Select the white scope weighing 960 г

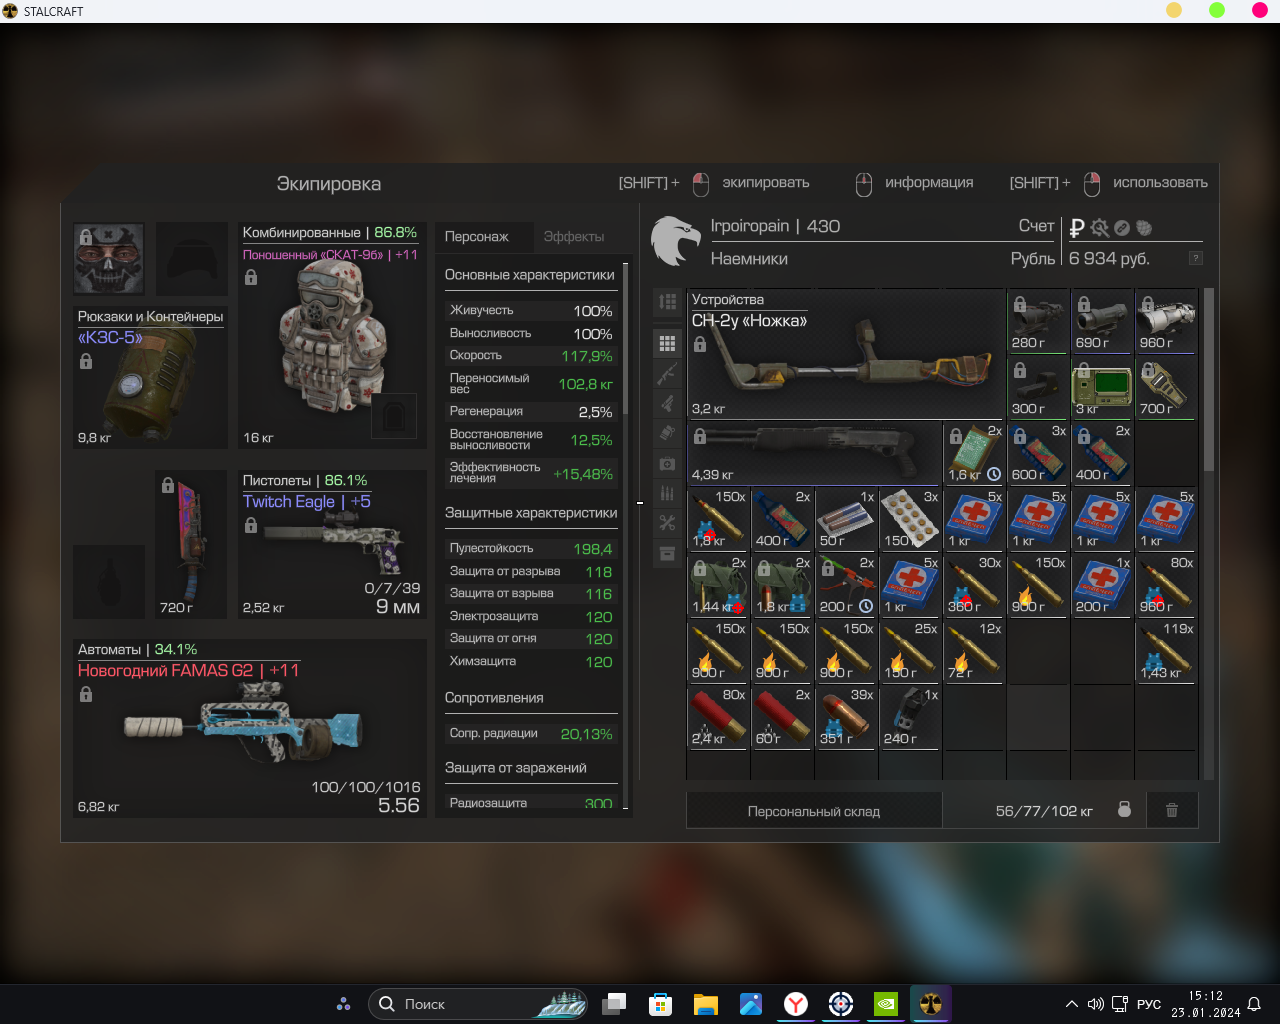(x=1166, y=321)
